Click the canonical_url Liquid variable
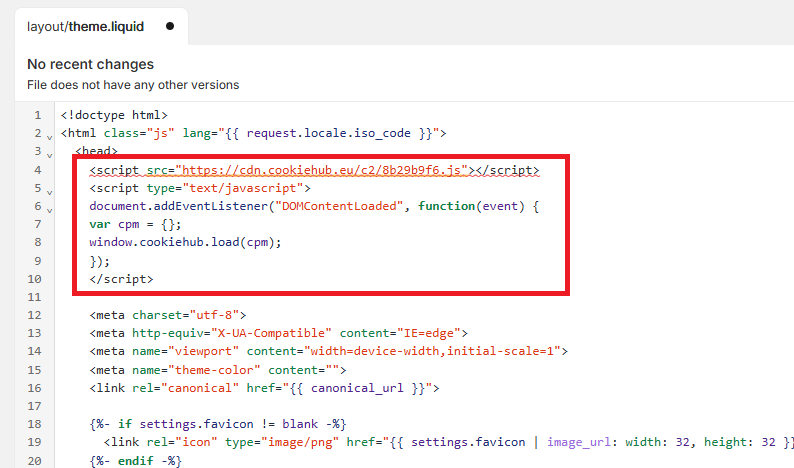The width and height of the screenshot is (794, 468). [x=357, y=388]
